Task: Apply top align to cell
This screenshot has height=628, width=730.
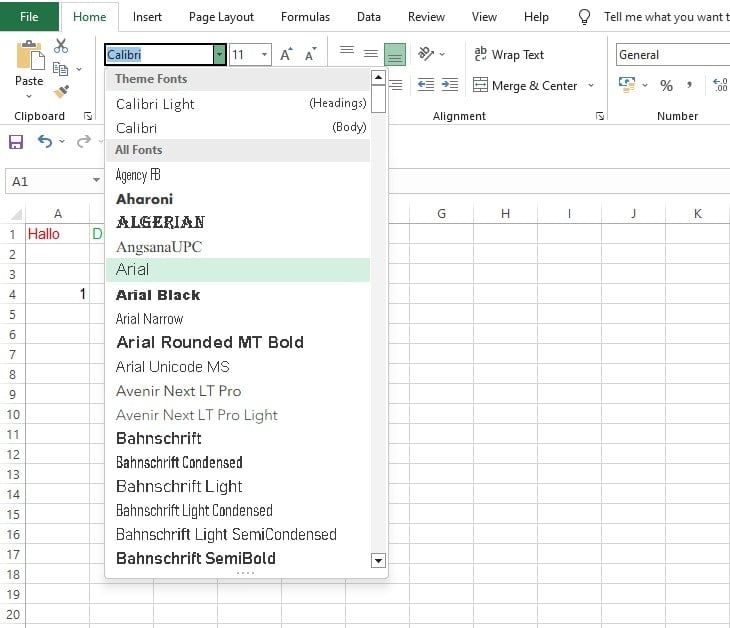Action: click(347, 50)
